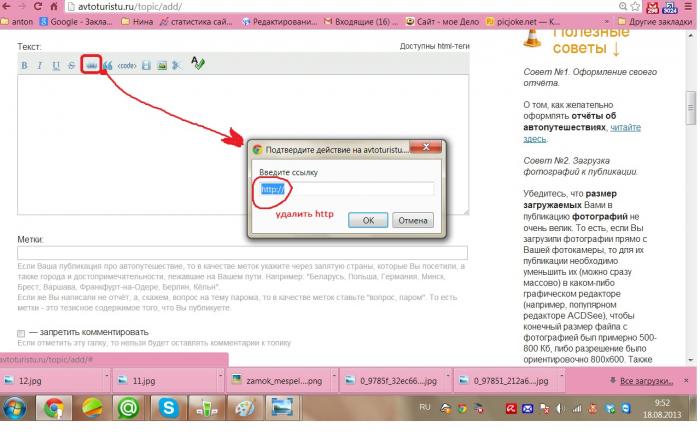Apply underline formatting in the editor toolbar
Image resolution: width=700 pixels, height=438 pixels.
point(56,65)
